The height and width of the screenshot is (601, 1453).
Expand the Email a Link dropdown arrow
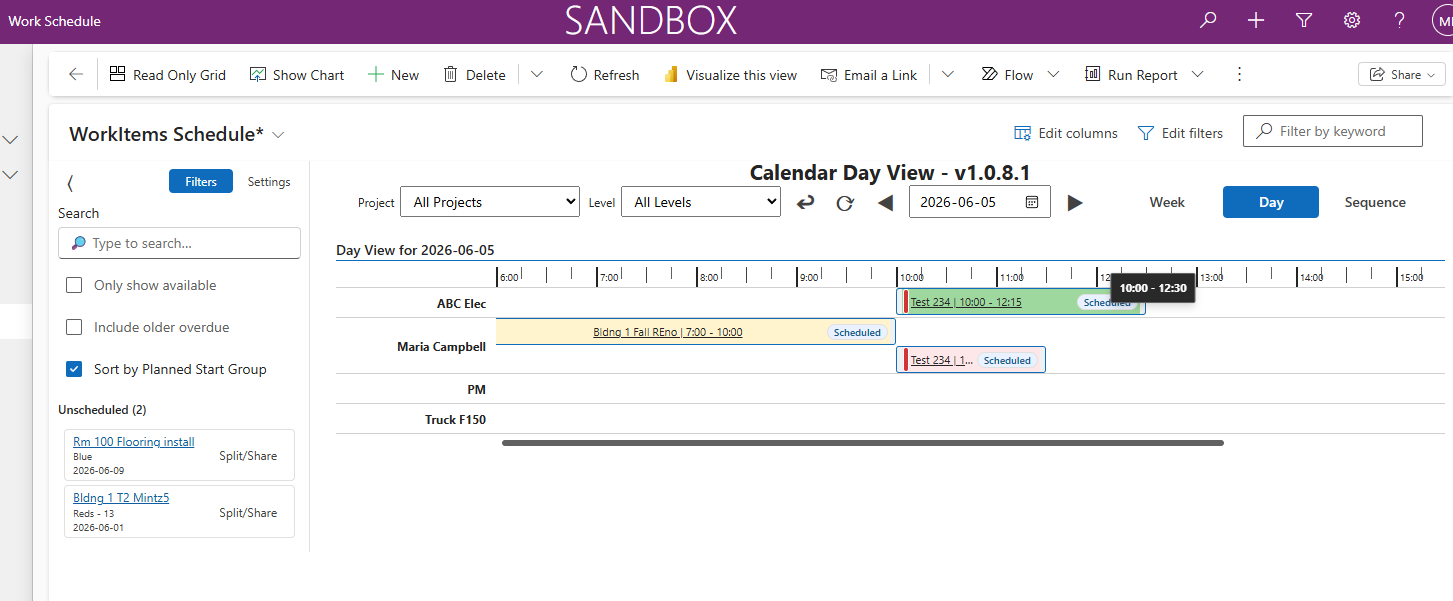[x=948, y=74]
